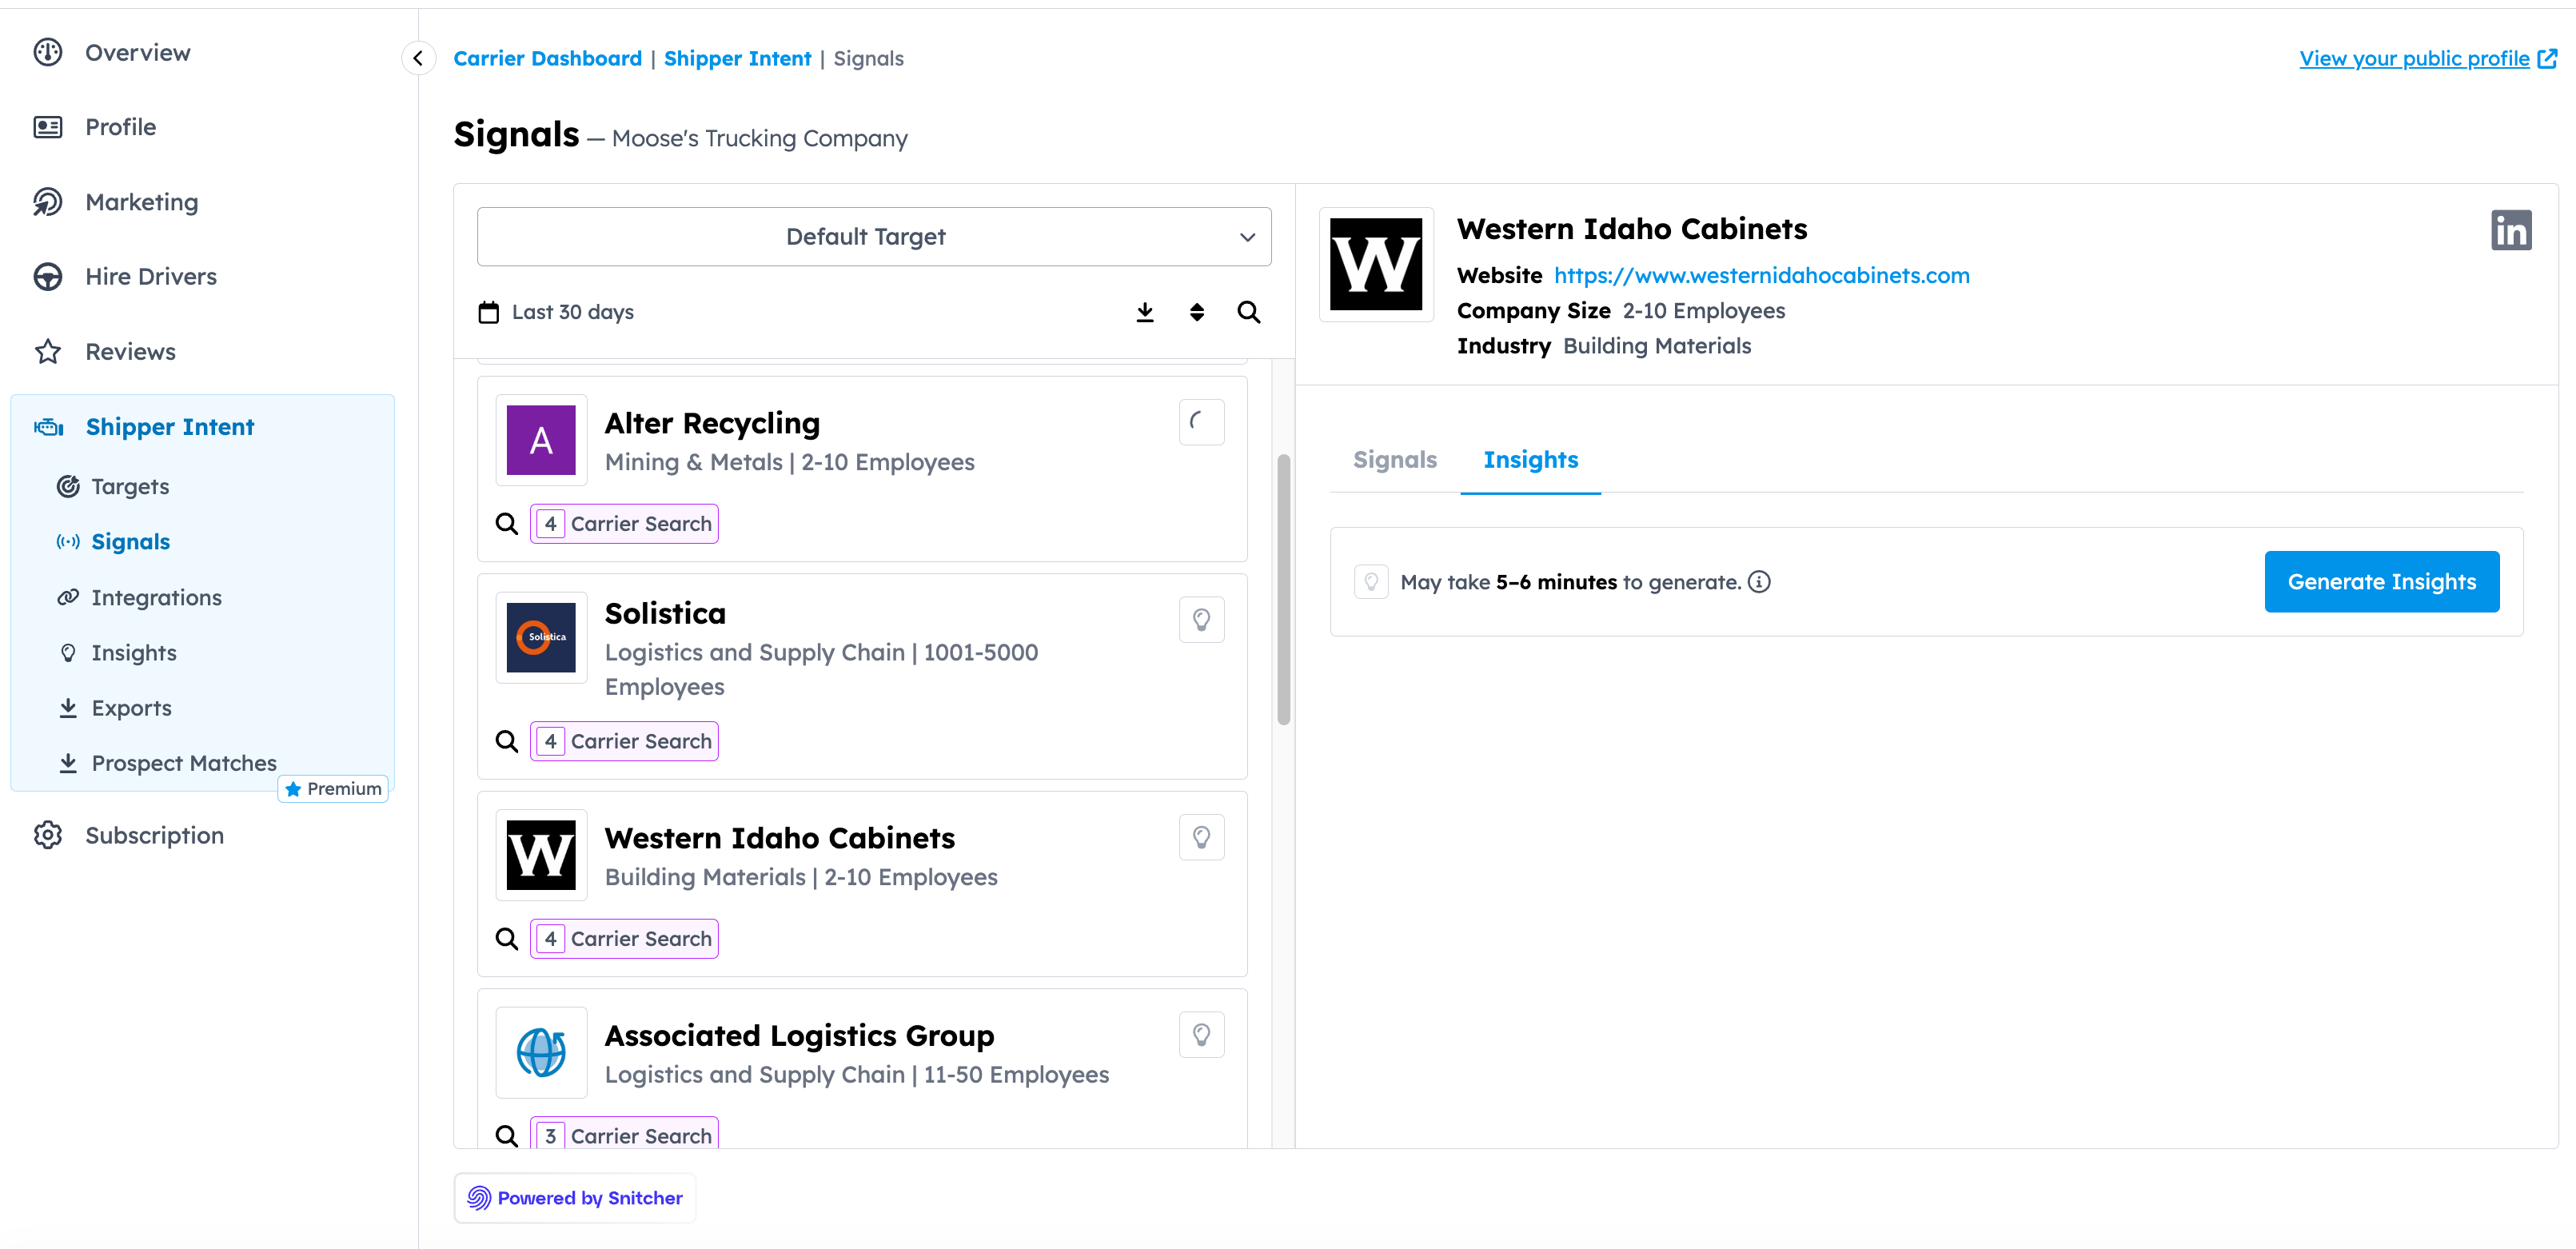Click info icon beside generate time notice

1759,582
